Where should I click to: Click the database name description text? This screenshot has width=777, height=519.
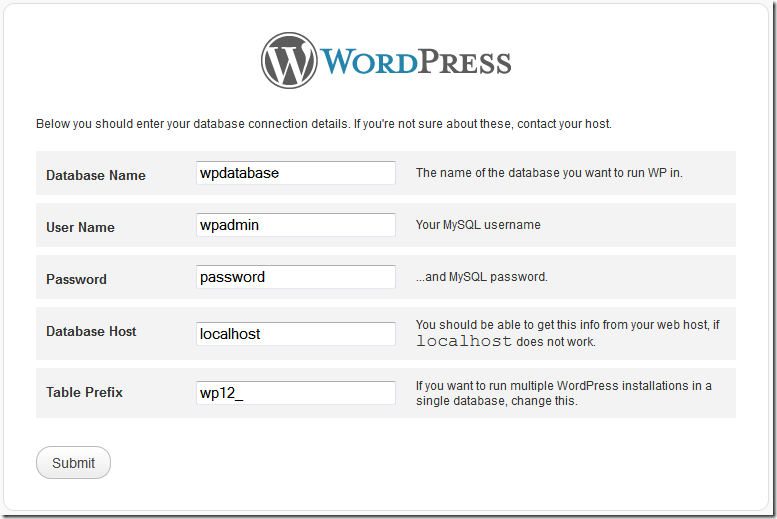coord(549,173)
